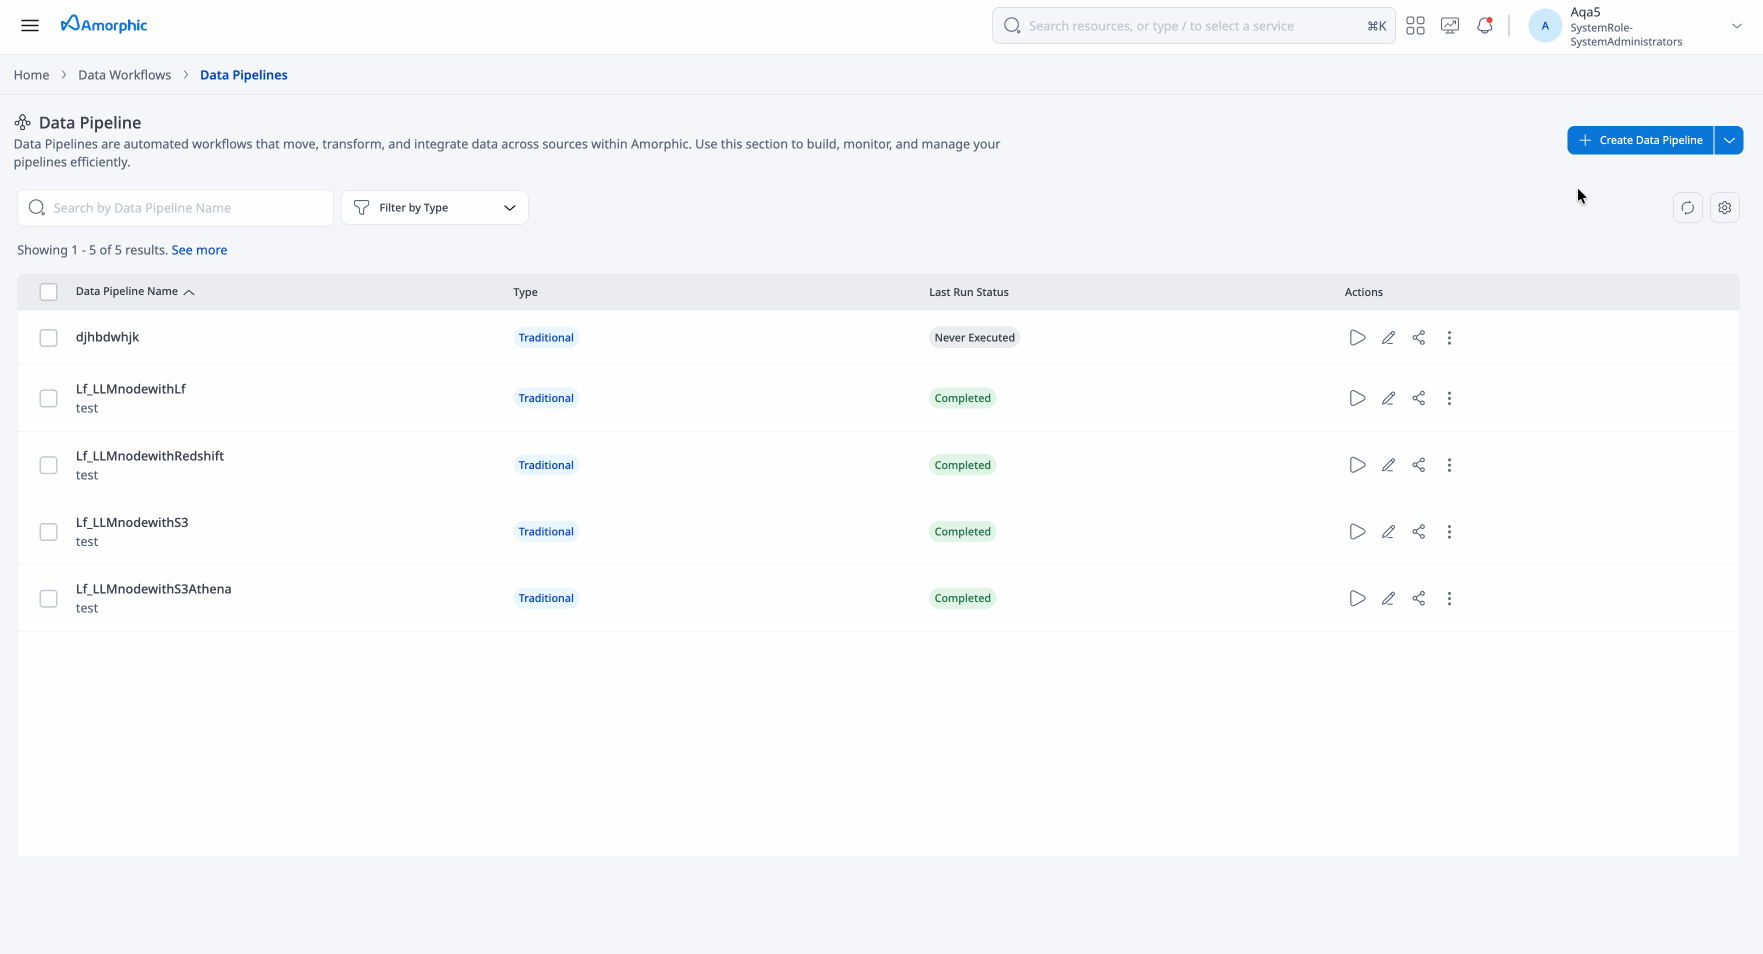Refresh the data pipeline list
1763x954 pixels.
(1688, 208)
